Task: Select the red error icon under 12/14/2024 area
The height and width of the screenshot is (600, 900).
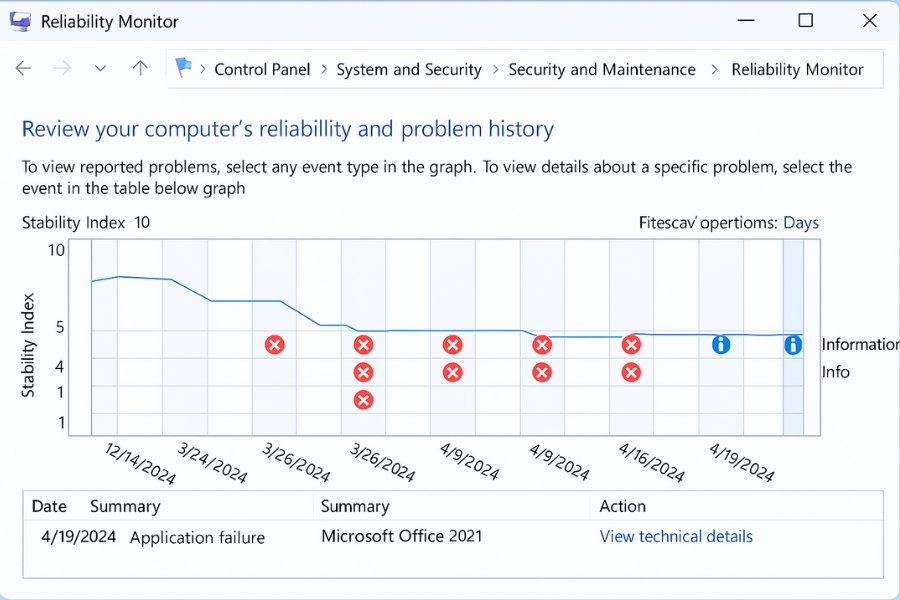Action: [x=275, y=344]
